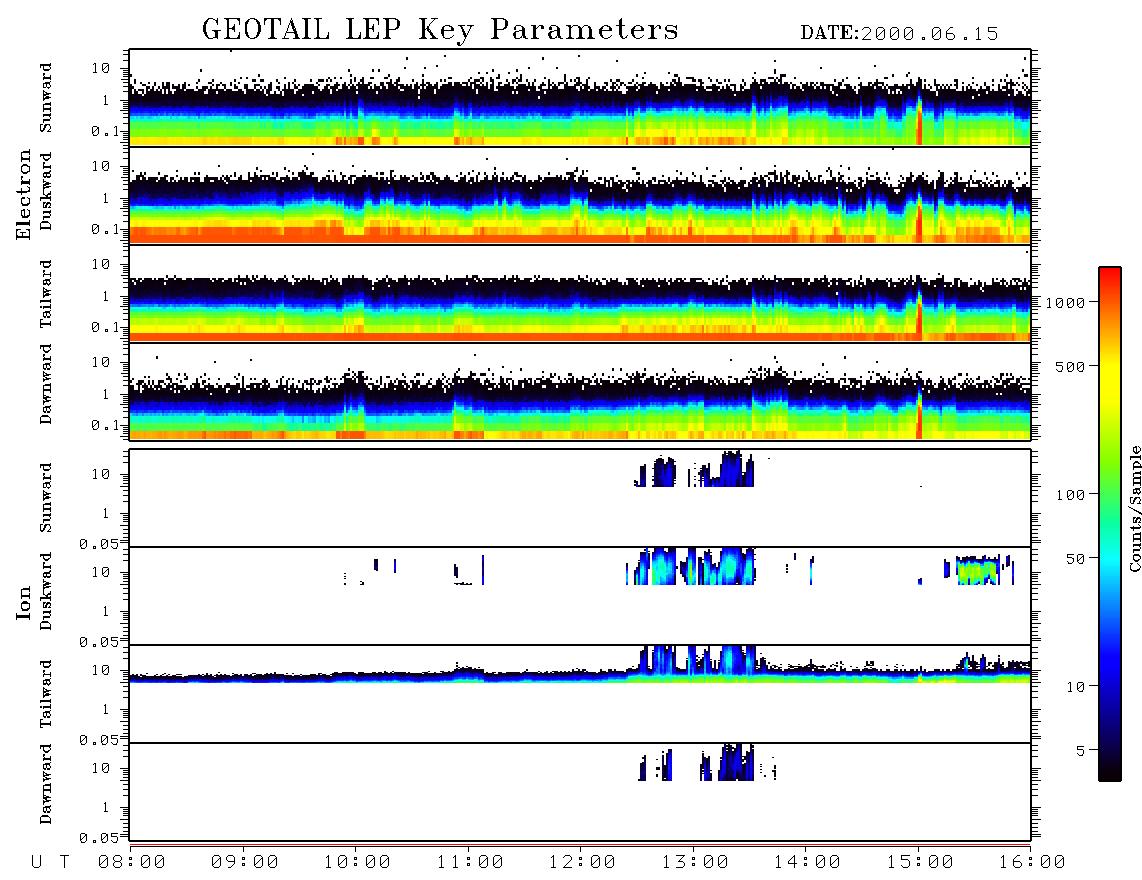Click the "U T" time axis label
The image size is (1142, 880).
[50, 863]
